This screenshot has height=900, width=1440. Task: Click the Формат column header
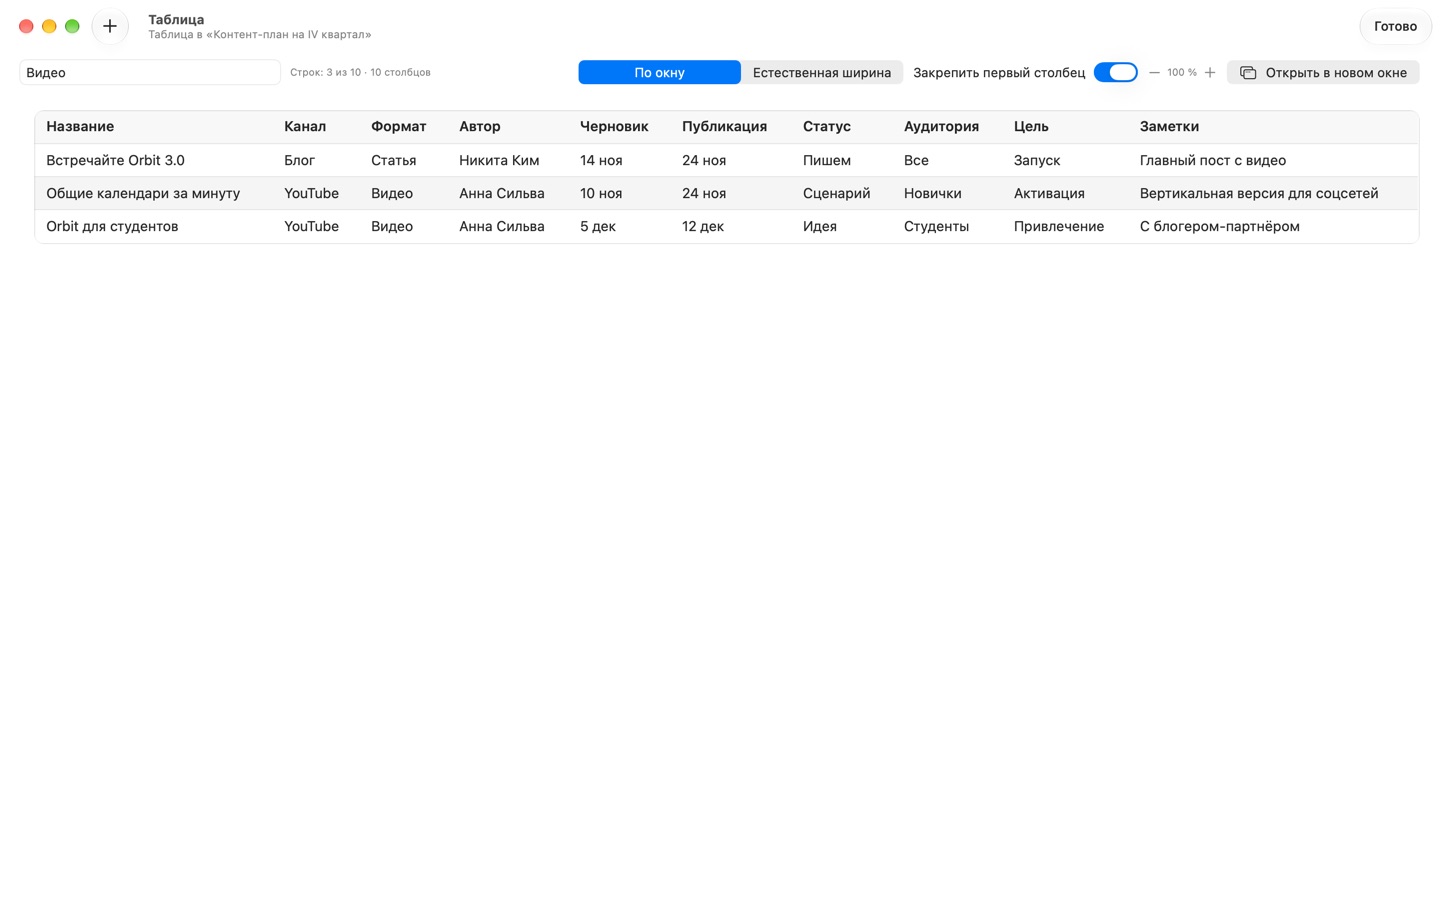(398, 126)
